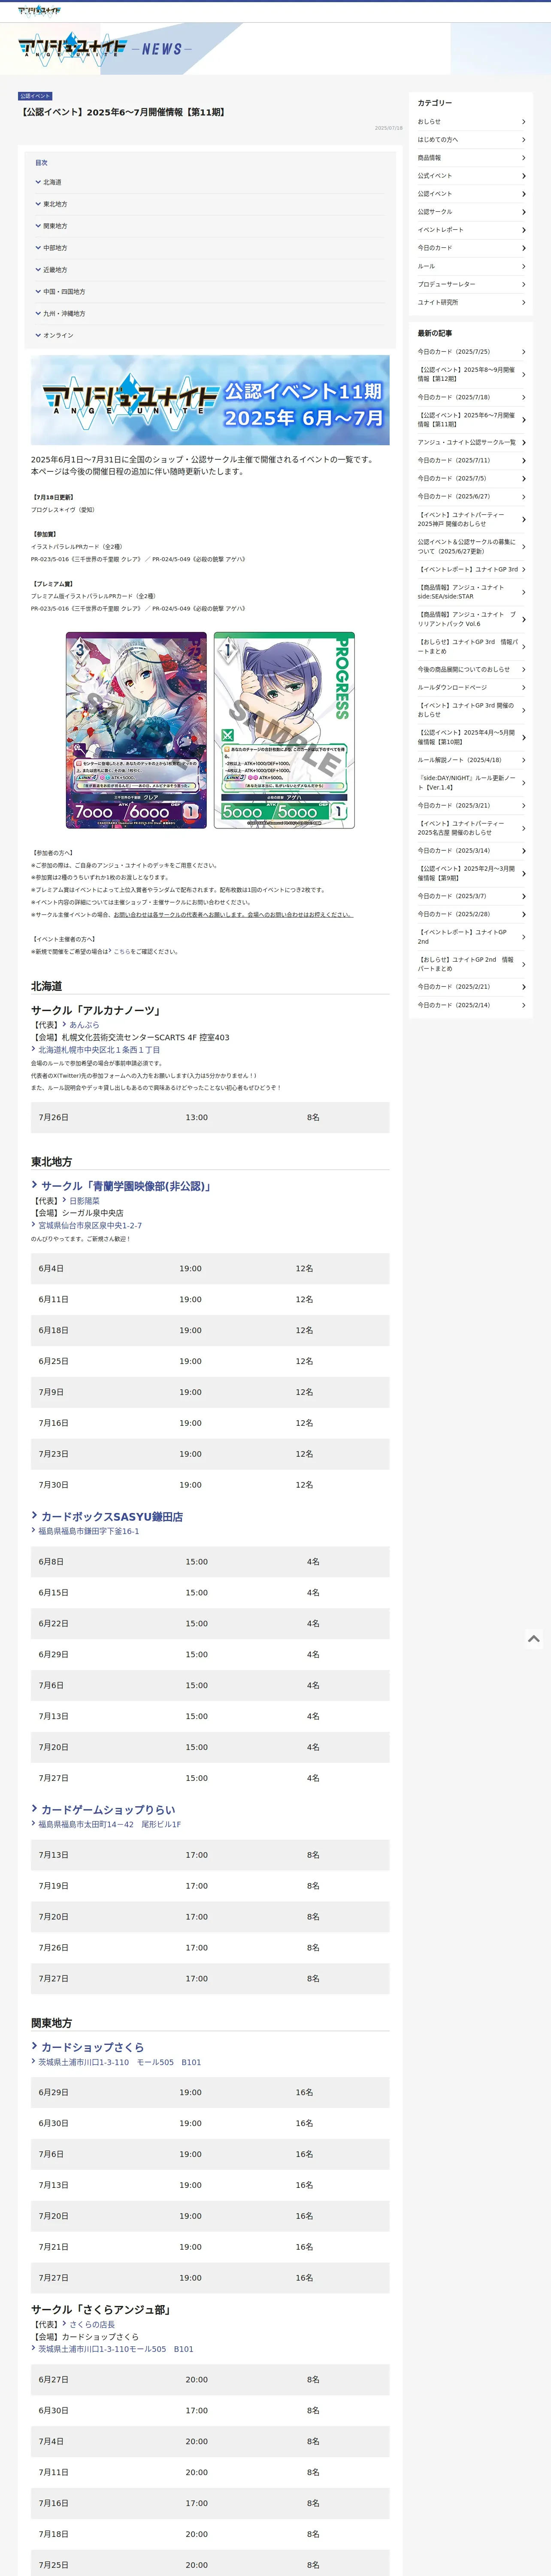Image resolution: width=551 pixels, height=2576 pixels.
Task: Click chevron beside 今日のカード（2025/2/21）
Action: (523, 987)
